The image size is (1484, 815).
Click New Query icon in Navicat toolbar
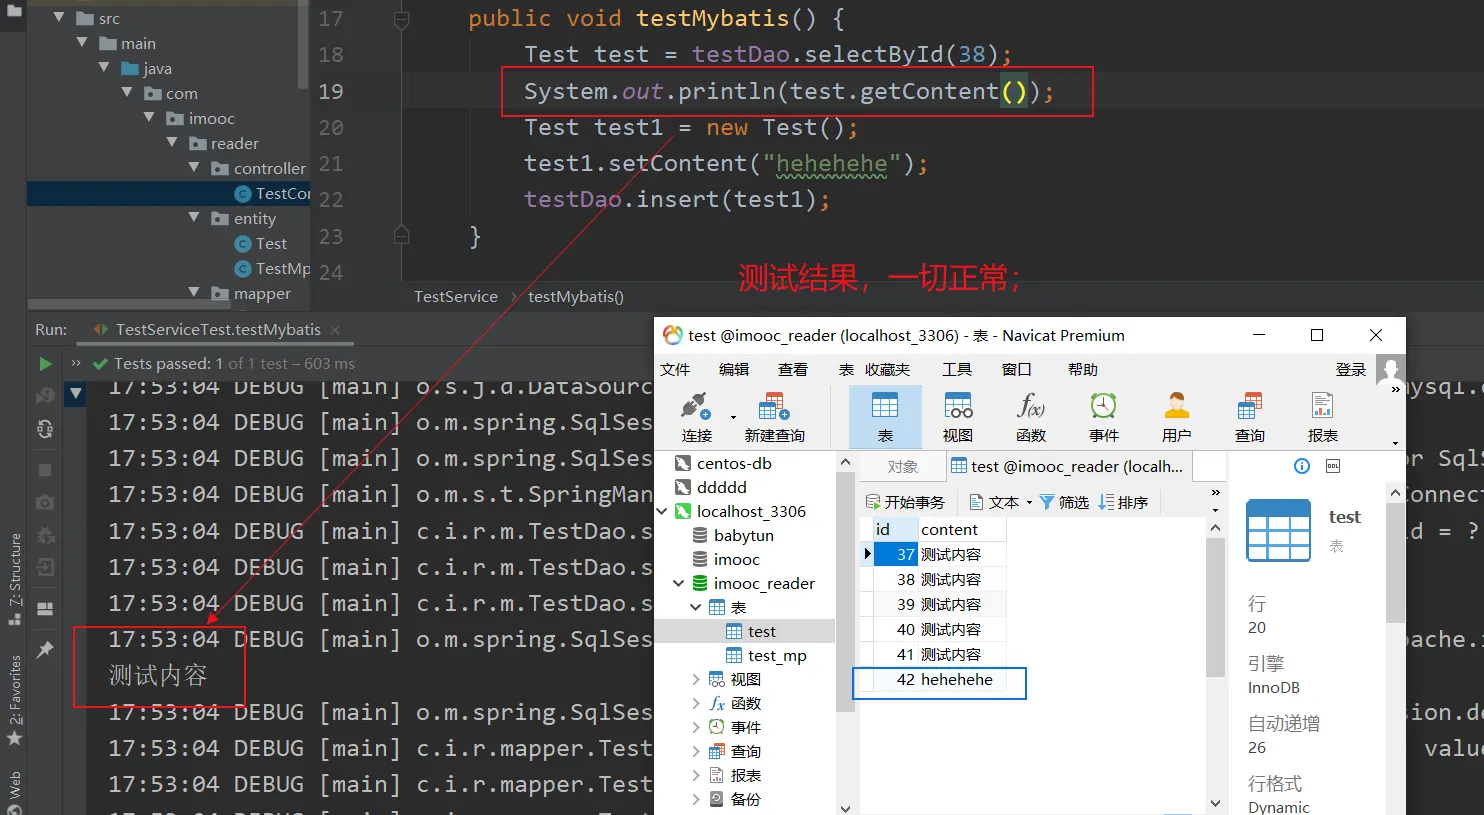click(x=774, y=417)
